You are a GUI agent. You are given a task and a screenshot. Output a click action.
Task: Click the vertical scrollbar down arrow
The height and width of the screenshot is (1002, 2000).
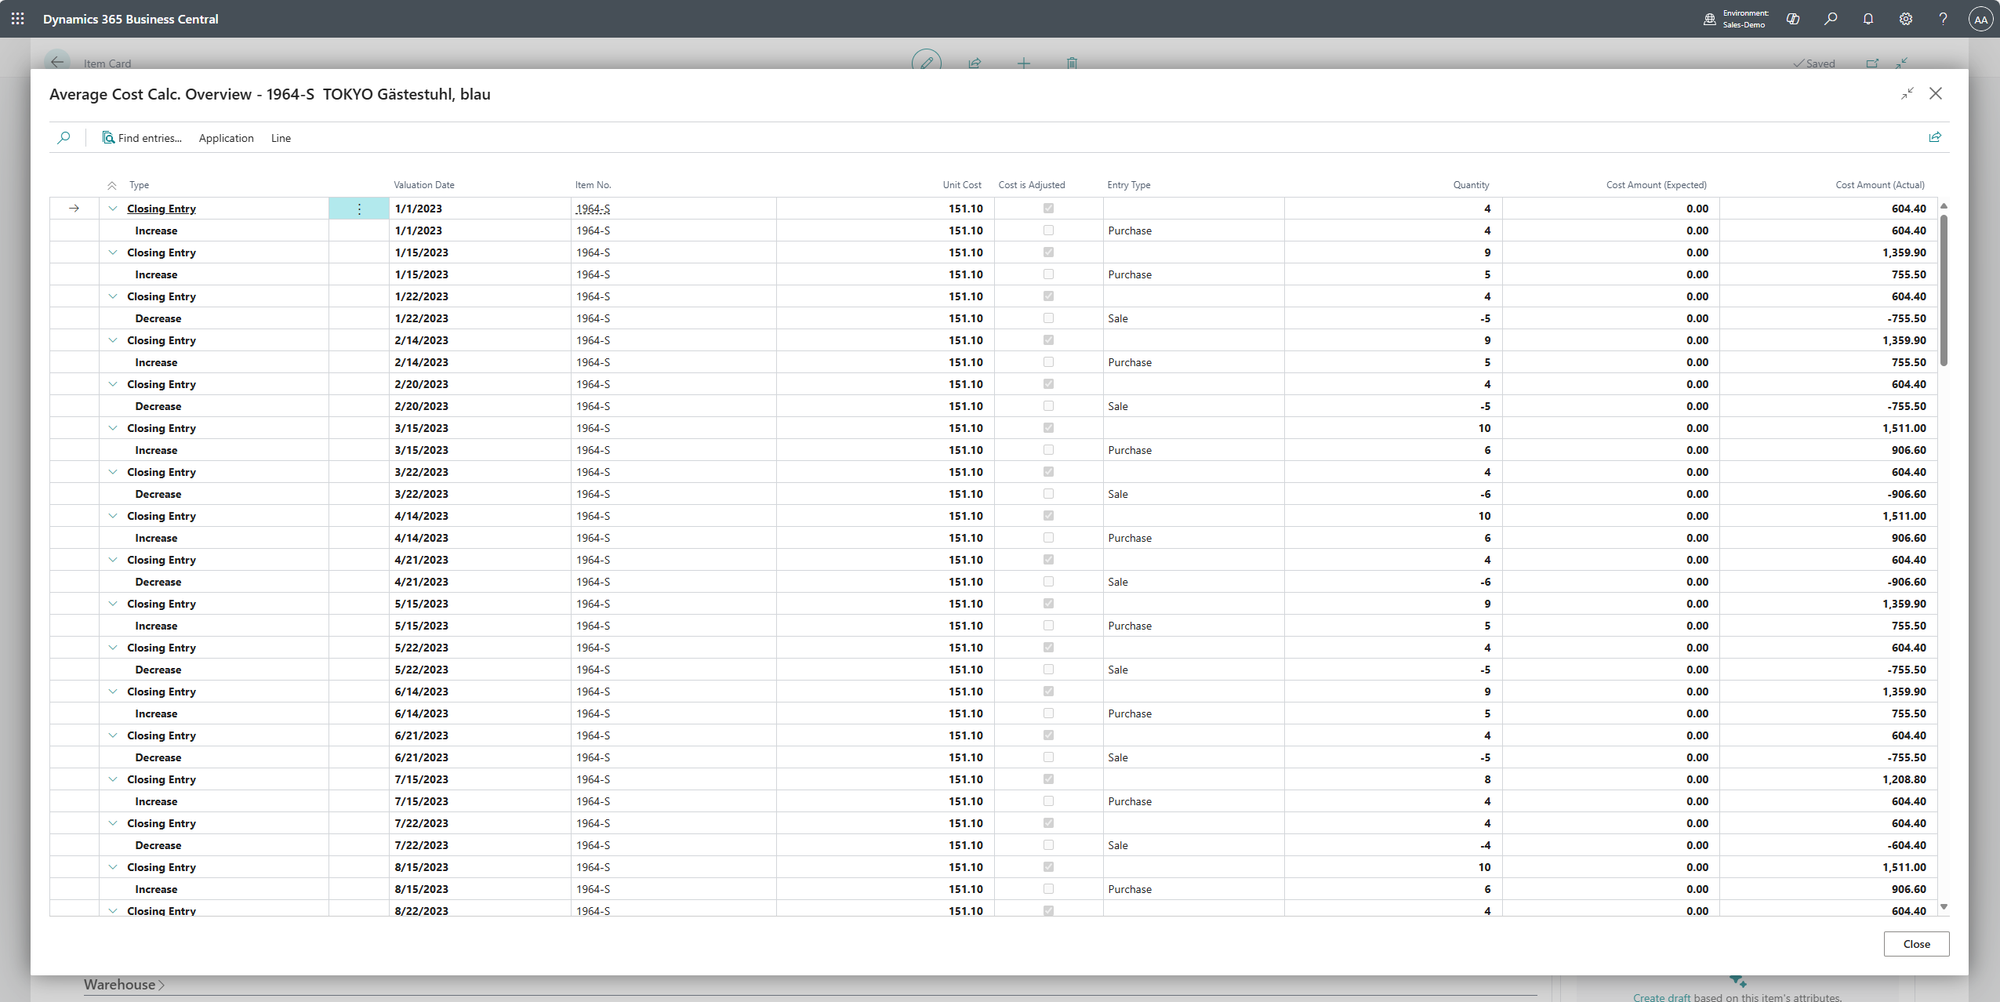[1944, 907]
